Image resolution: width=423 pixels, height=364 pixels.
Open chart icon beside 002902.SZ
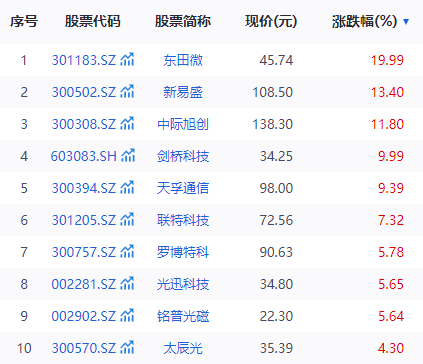tap(127, 315)
